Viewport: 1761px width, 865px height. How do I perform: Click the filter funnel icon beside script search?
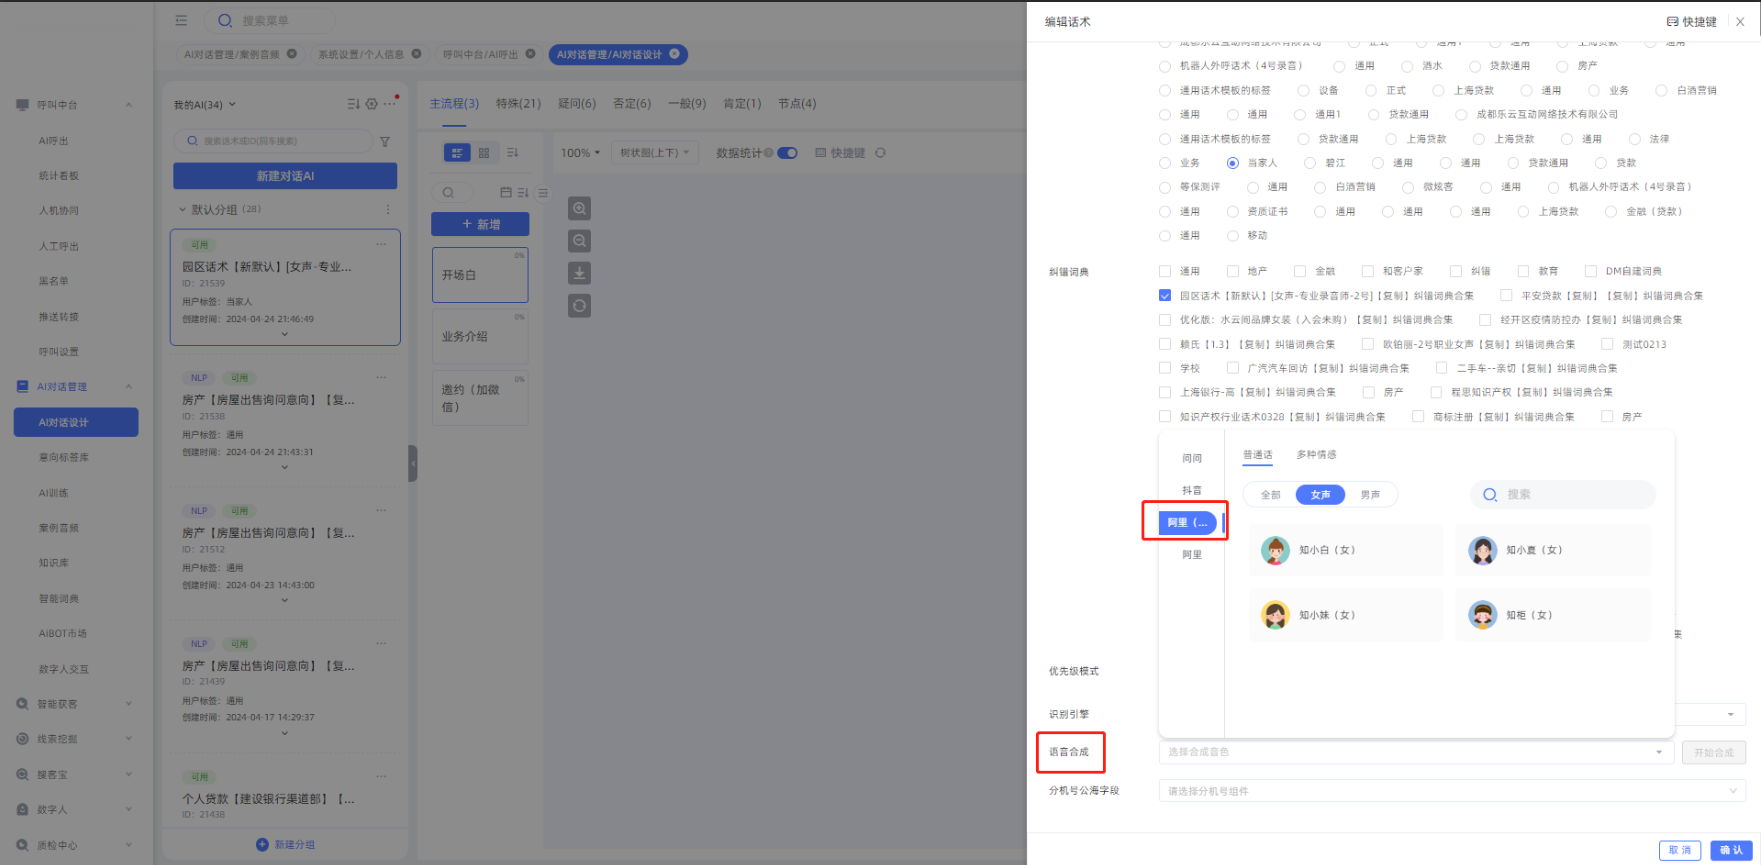pyautogui.click(x=385, y=142)
